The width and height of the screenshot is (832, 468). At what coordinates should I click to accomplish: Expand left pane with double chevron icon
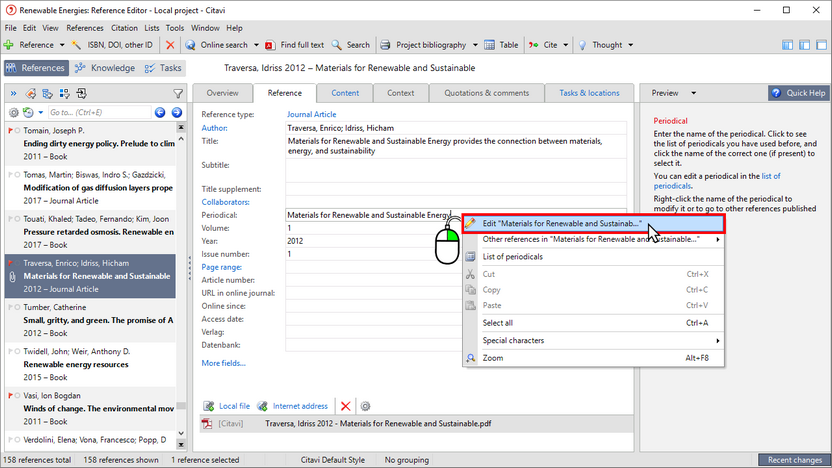coord(13,93)
